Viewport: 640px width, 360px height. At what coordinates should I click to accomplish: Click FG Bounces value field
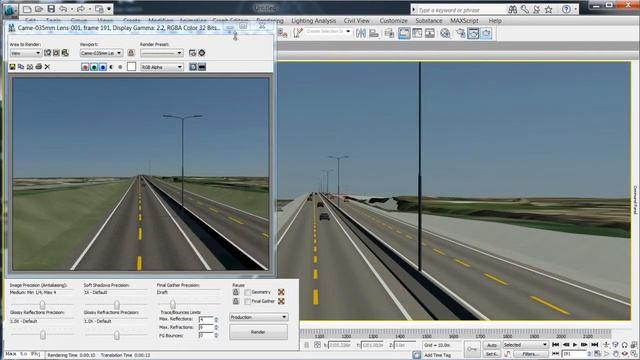pyautogui.click(x=206, y=336)
